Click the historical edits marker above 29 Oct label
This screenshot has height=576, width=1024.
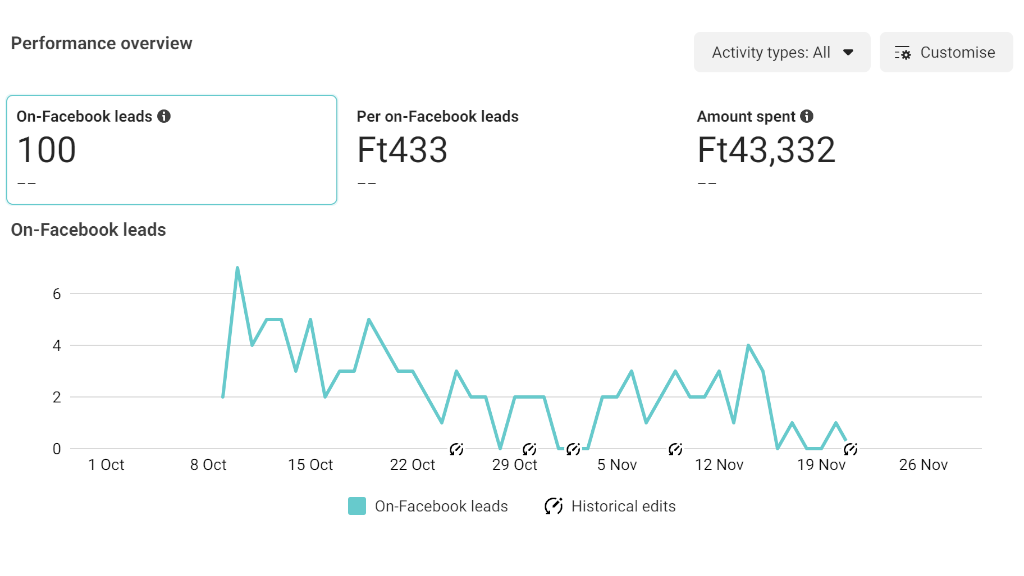(x=529, y=449)
